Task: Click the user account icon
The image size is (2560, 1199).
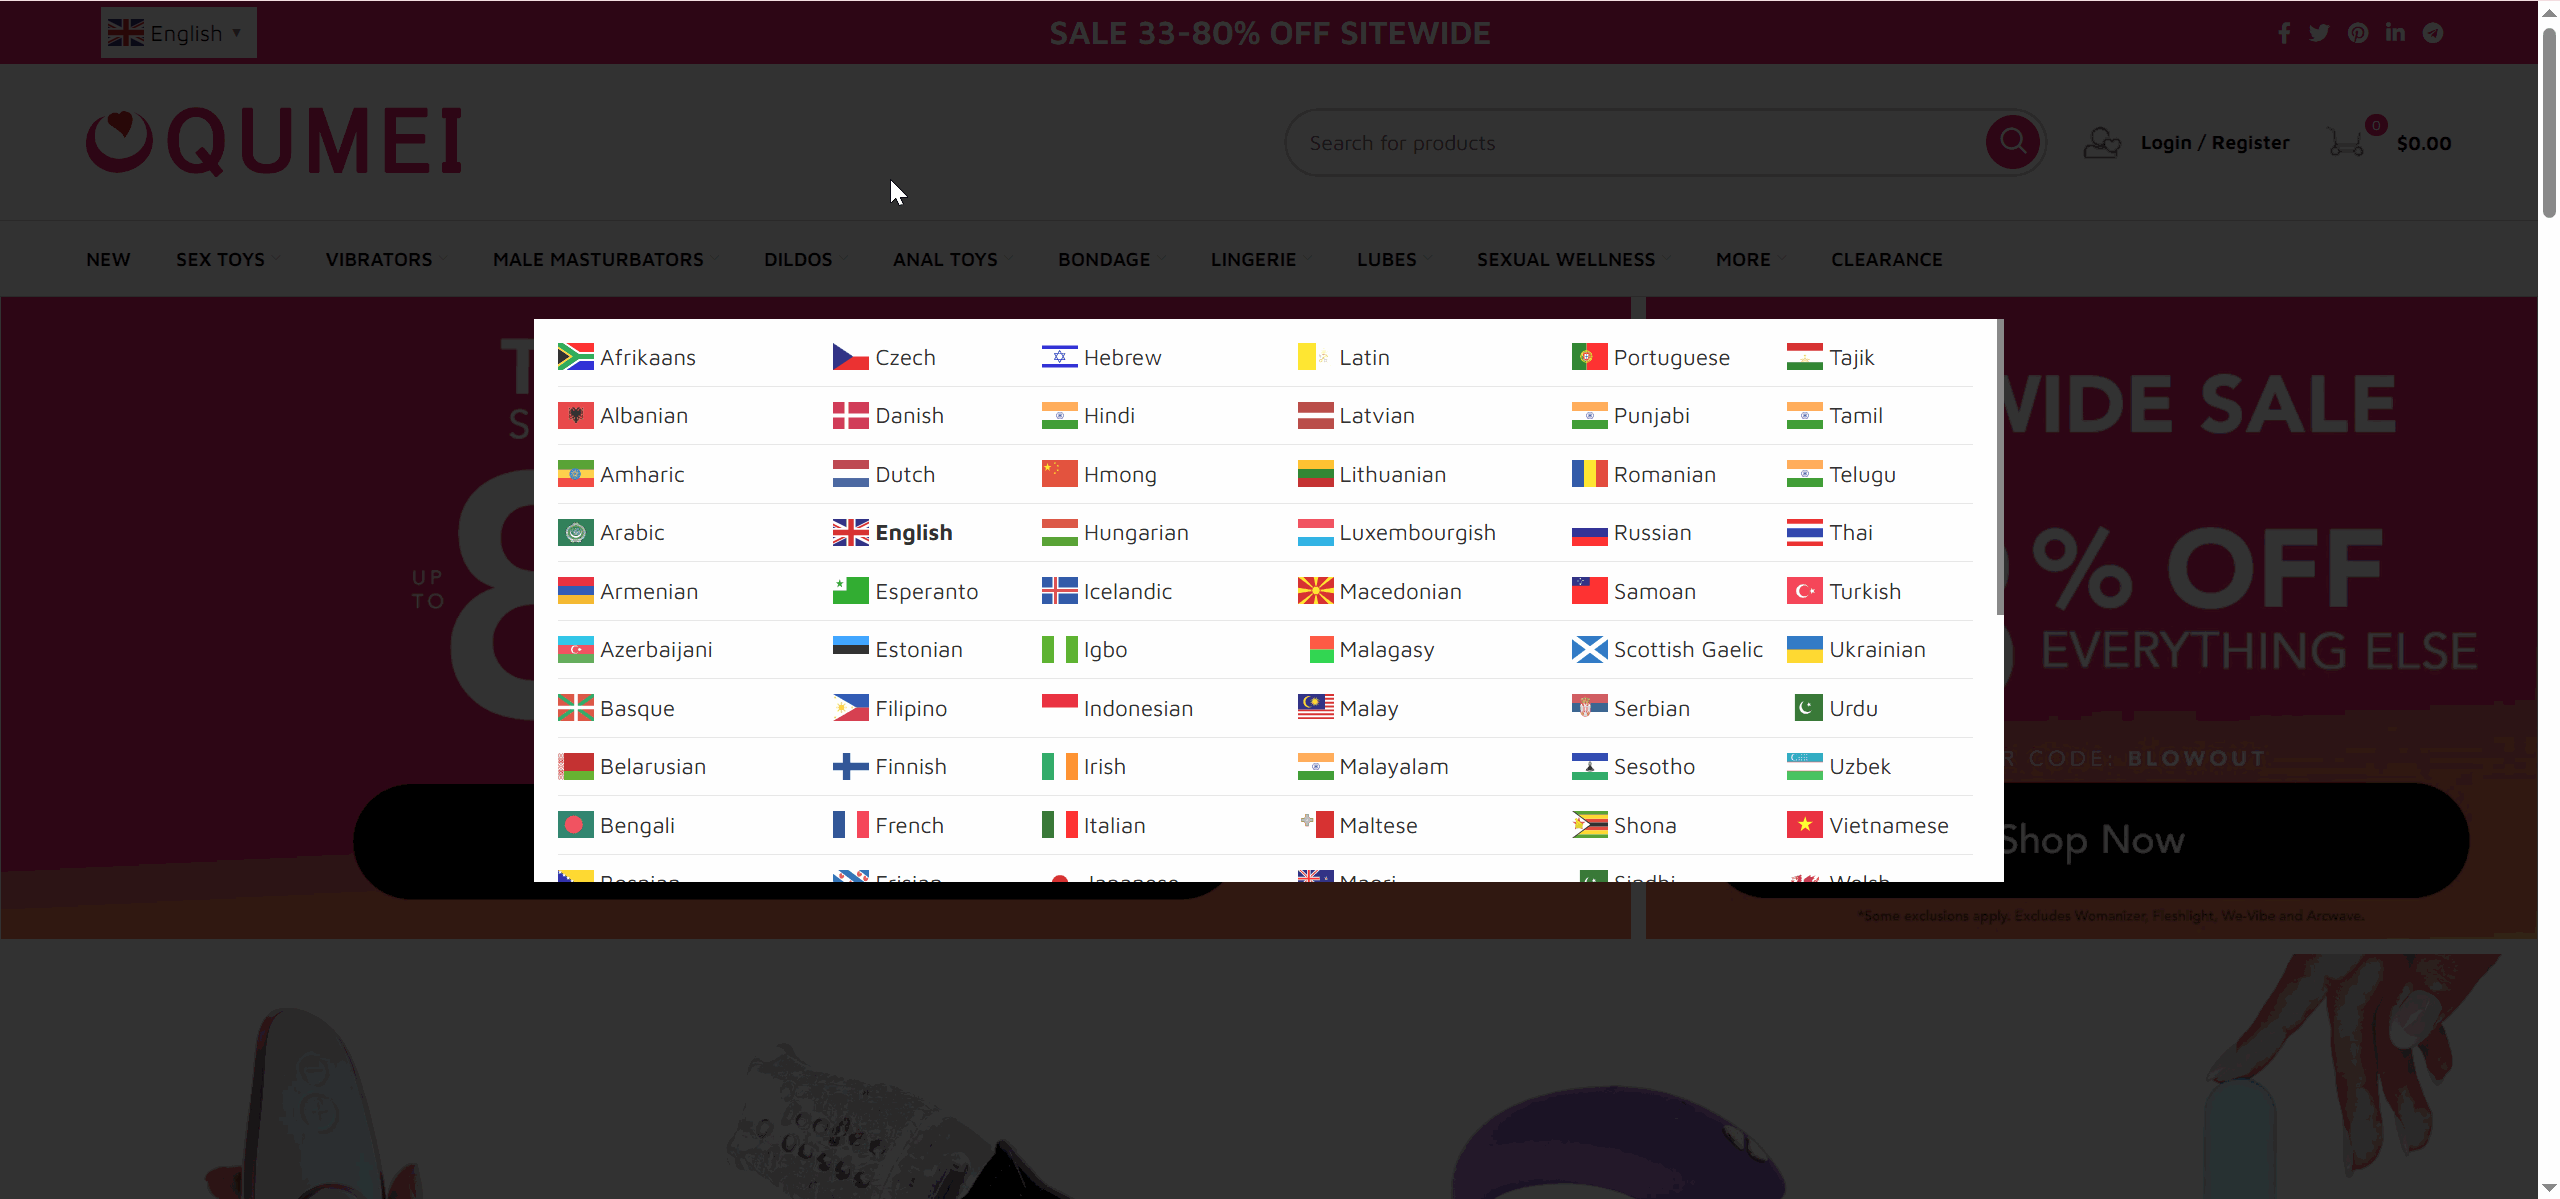Action: [2102, 143]
